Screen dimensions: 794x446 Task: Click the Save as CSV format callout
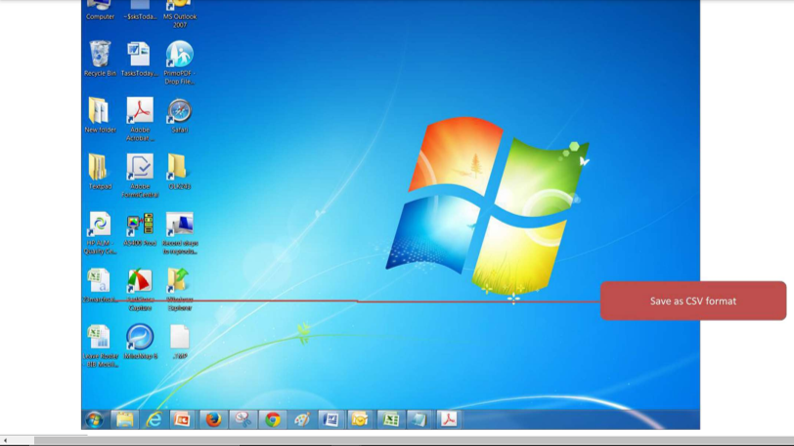coord(693,301)
